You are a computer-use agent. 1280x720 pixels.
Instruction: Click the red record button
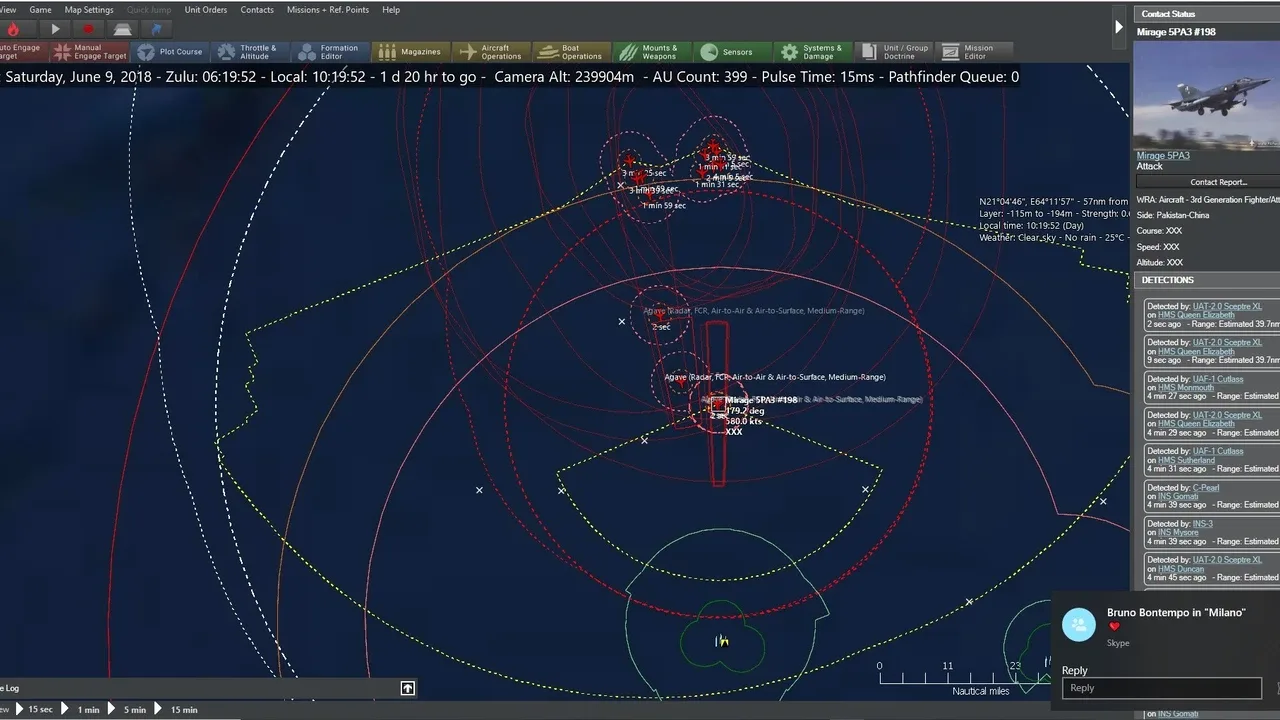(88, 29)
